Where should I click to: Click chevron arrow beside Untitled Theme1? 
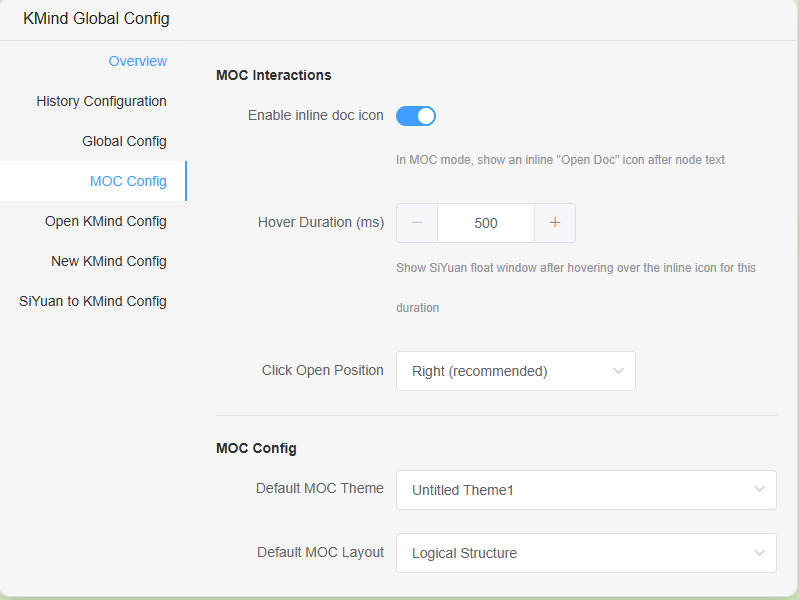click(759, 490)
